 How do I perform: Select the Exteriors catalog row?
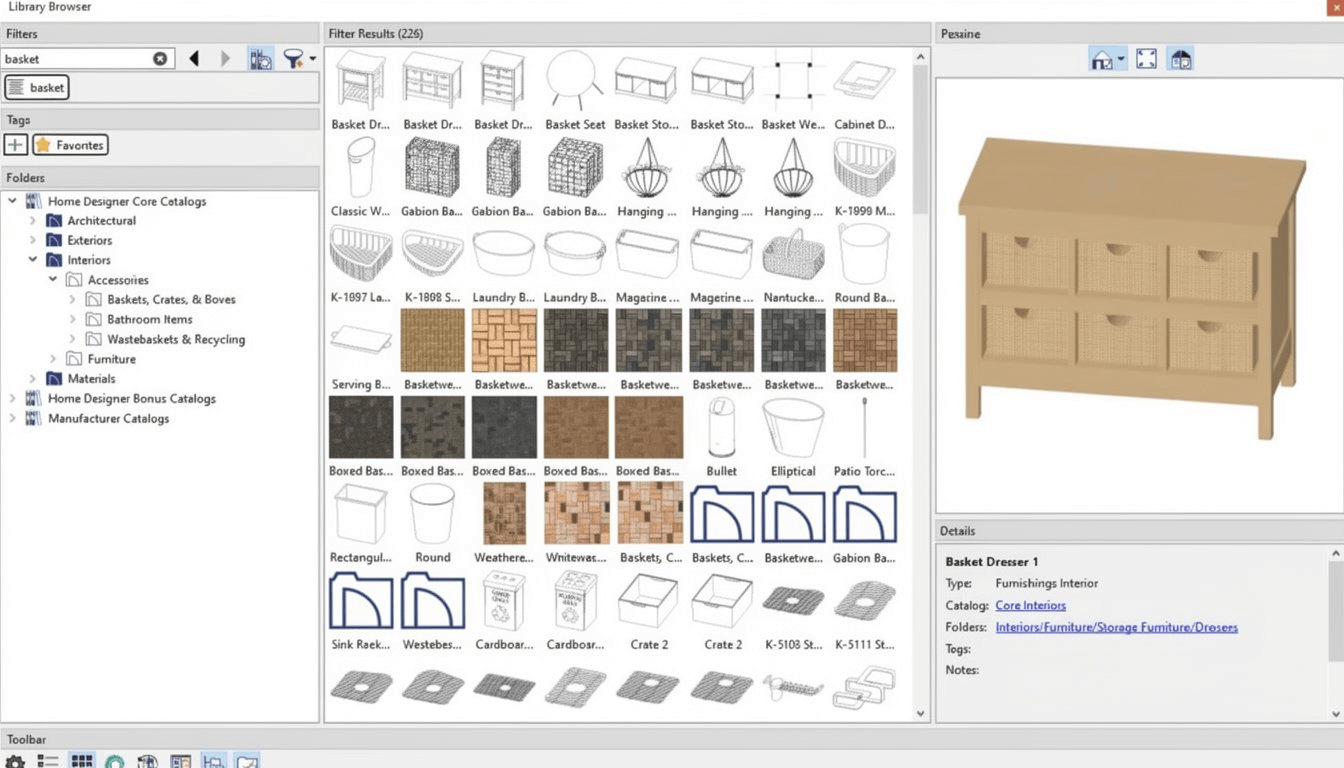tap(89, 240)
